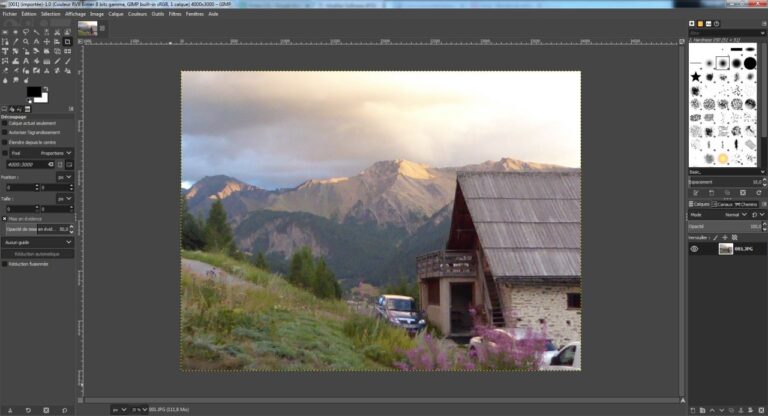The width and height of the screenshot is (768, 416).
Task: Open the layer Mode 'Normal' dropdown
Action: (x=737, y=214)
